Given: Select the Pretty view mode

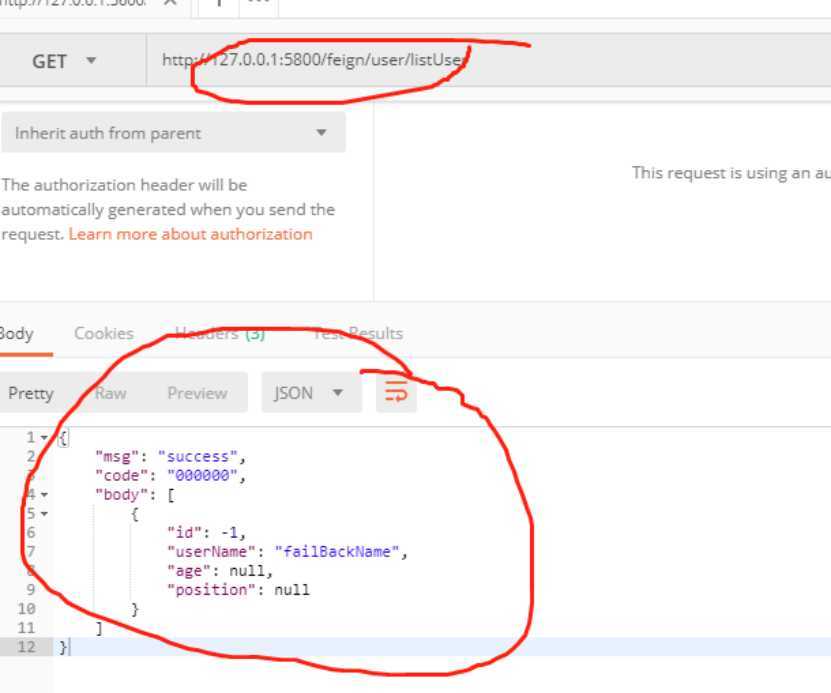Looking at the screenshot, I should coord(31,393).
